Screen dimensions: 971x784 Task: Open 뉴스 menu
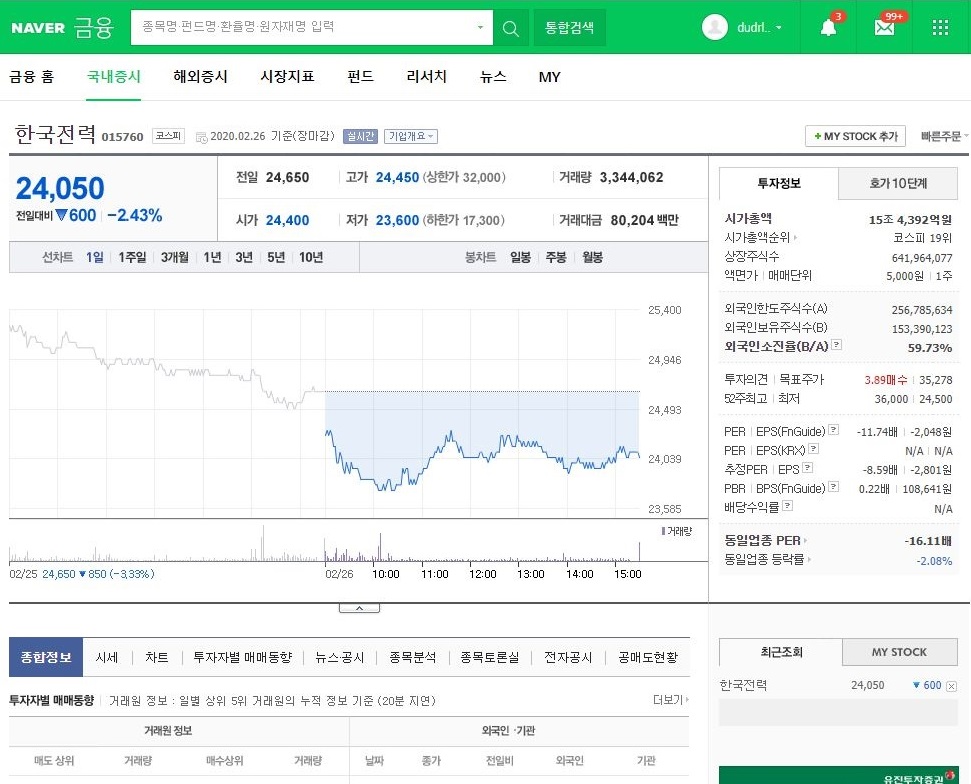pyautogui.click(x=493, y=77)
